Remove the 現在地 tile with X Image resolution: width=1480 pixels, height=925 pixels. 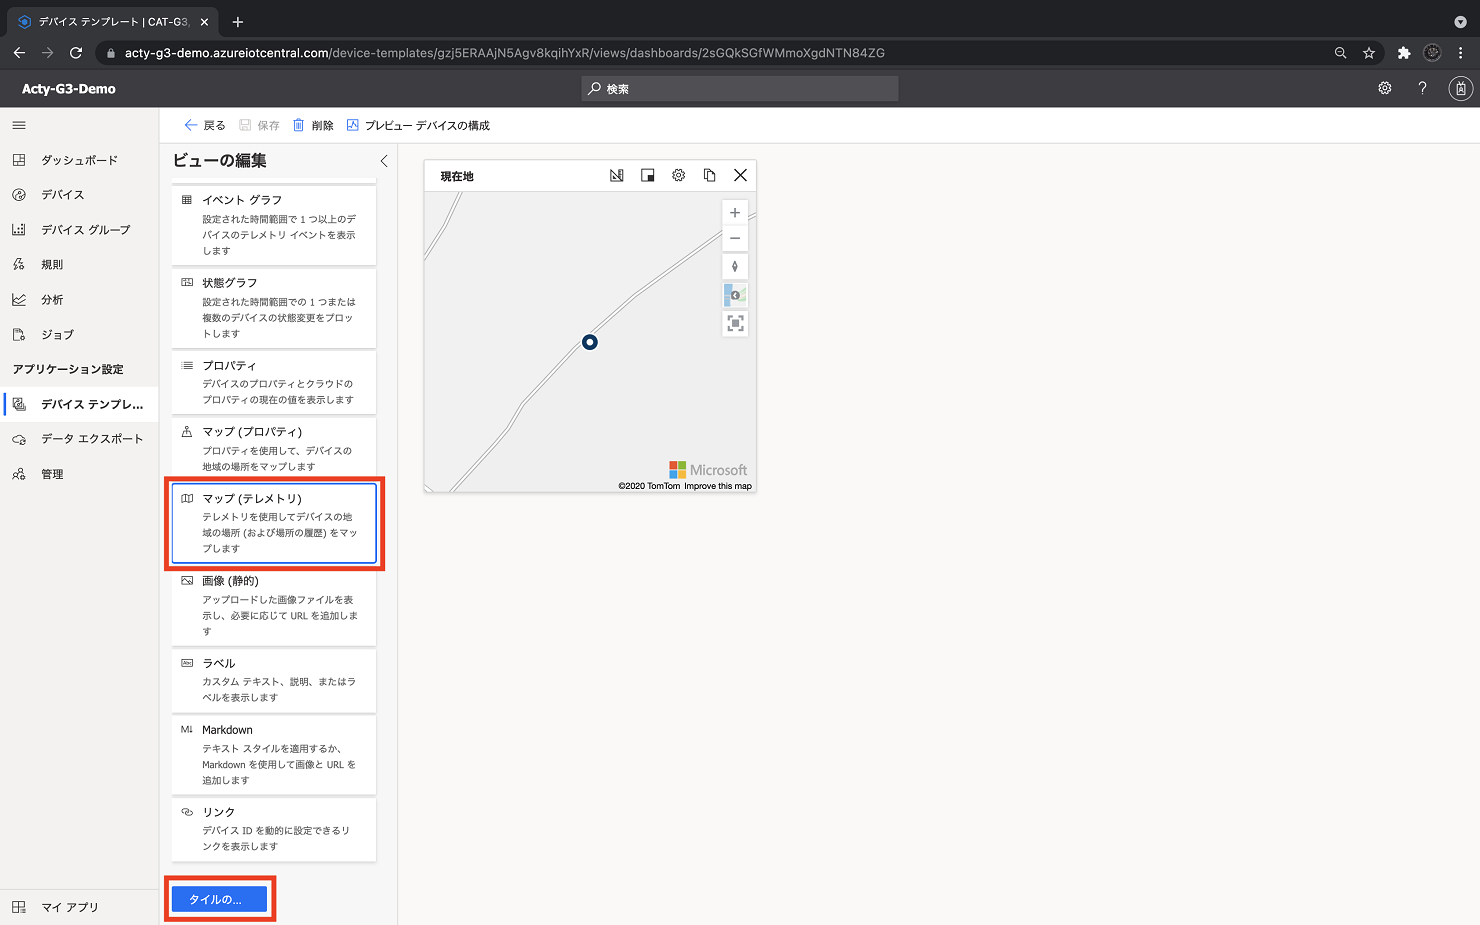point(741,175)
